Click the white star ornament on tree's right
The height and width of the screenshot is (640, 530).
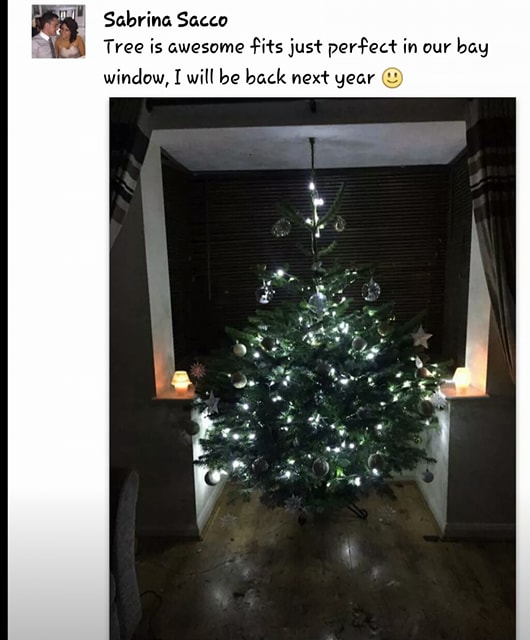[x=421, y=337]
